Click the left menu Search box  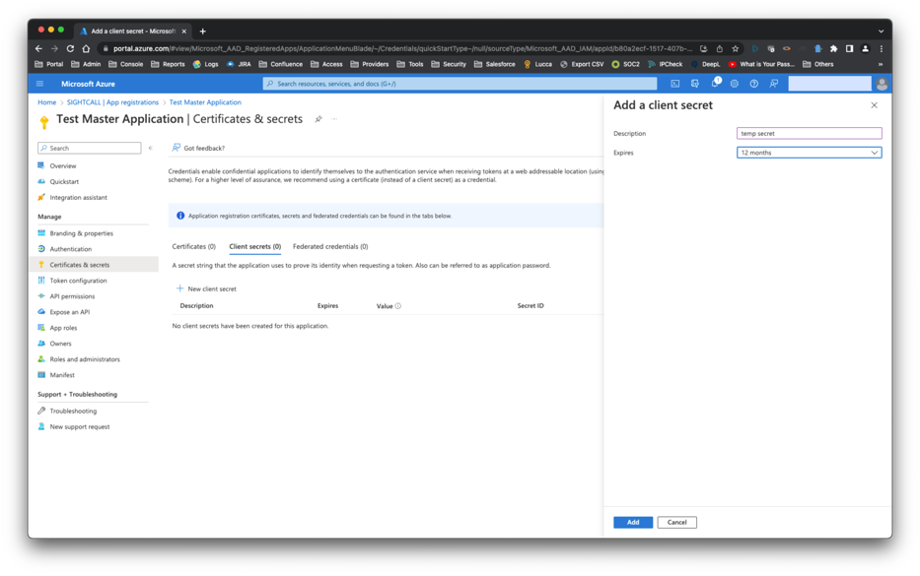[x=89, y=148]
